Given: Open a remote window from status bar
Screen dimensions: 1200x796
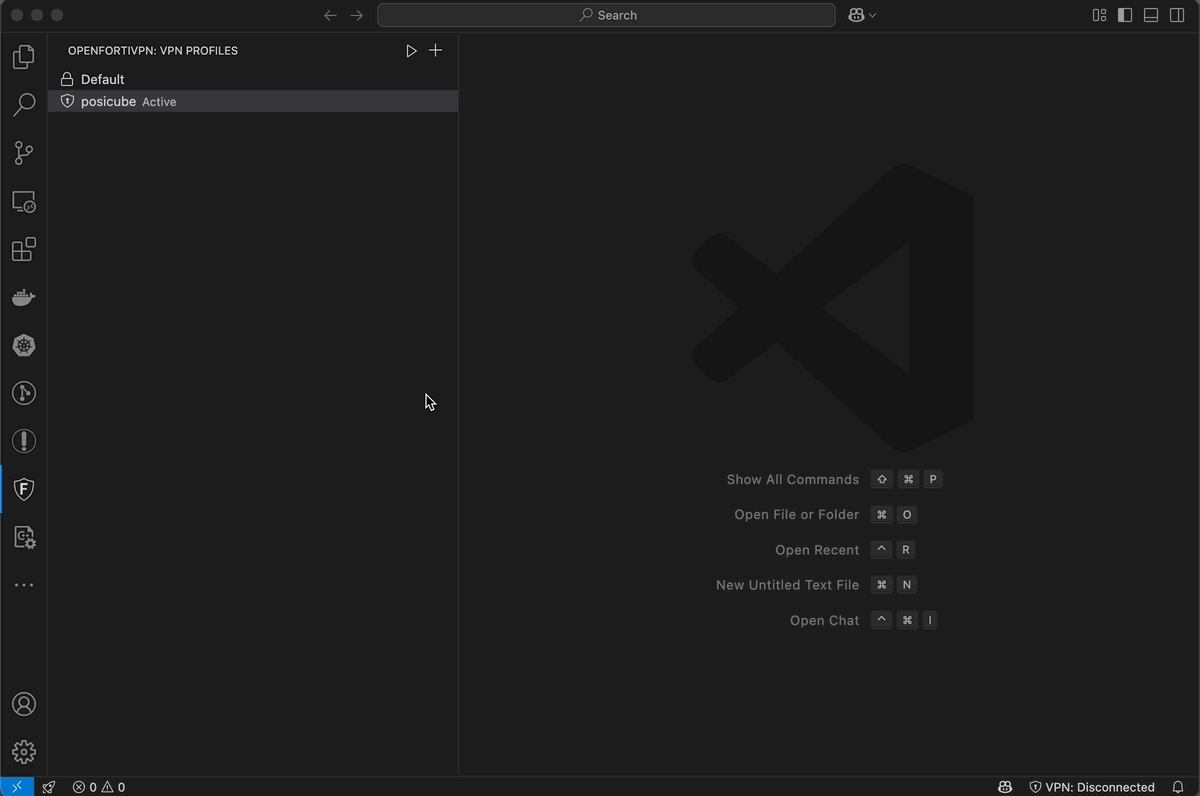Looking at the screenshot, I should pos(17,787).
